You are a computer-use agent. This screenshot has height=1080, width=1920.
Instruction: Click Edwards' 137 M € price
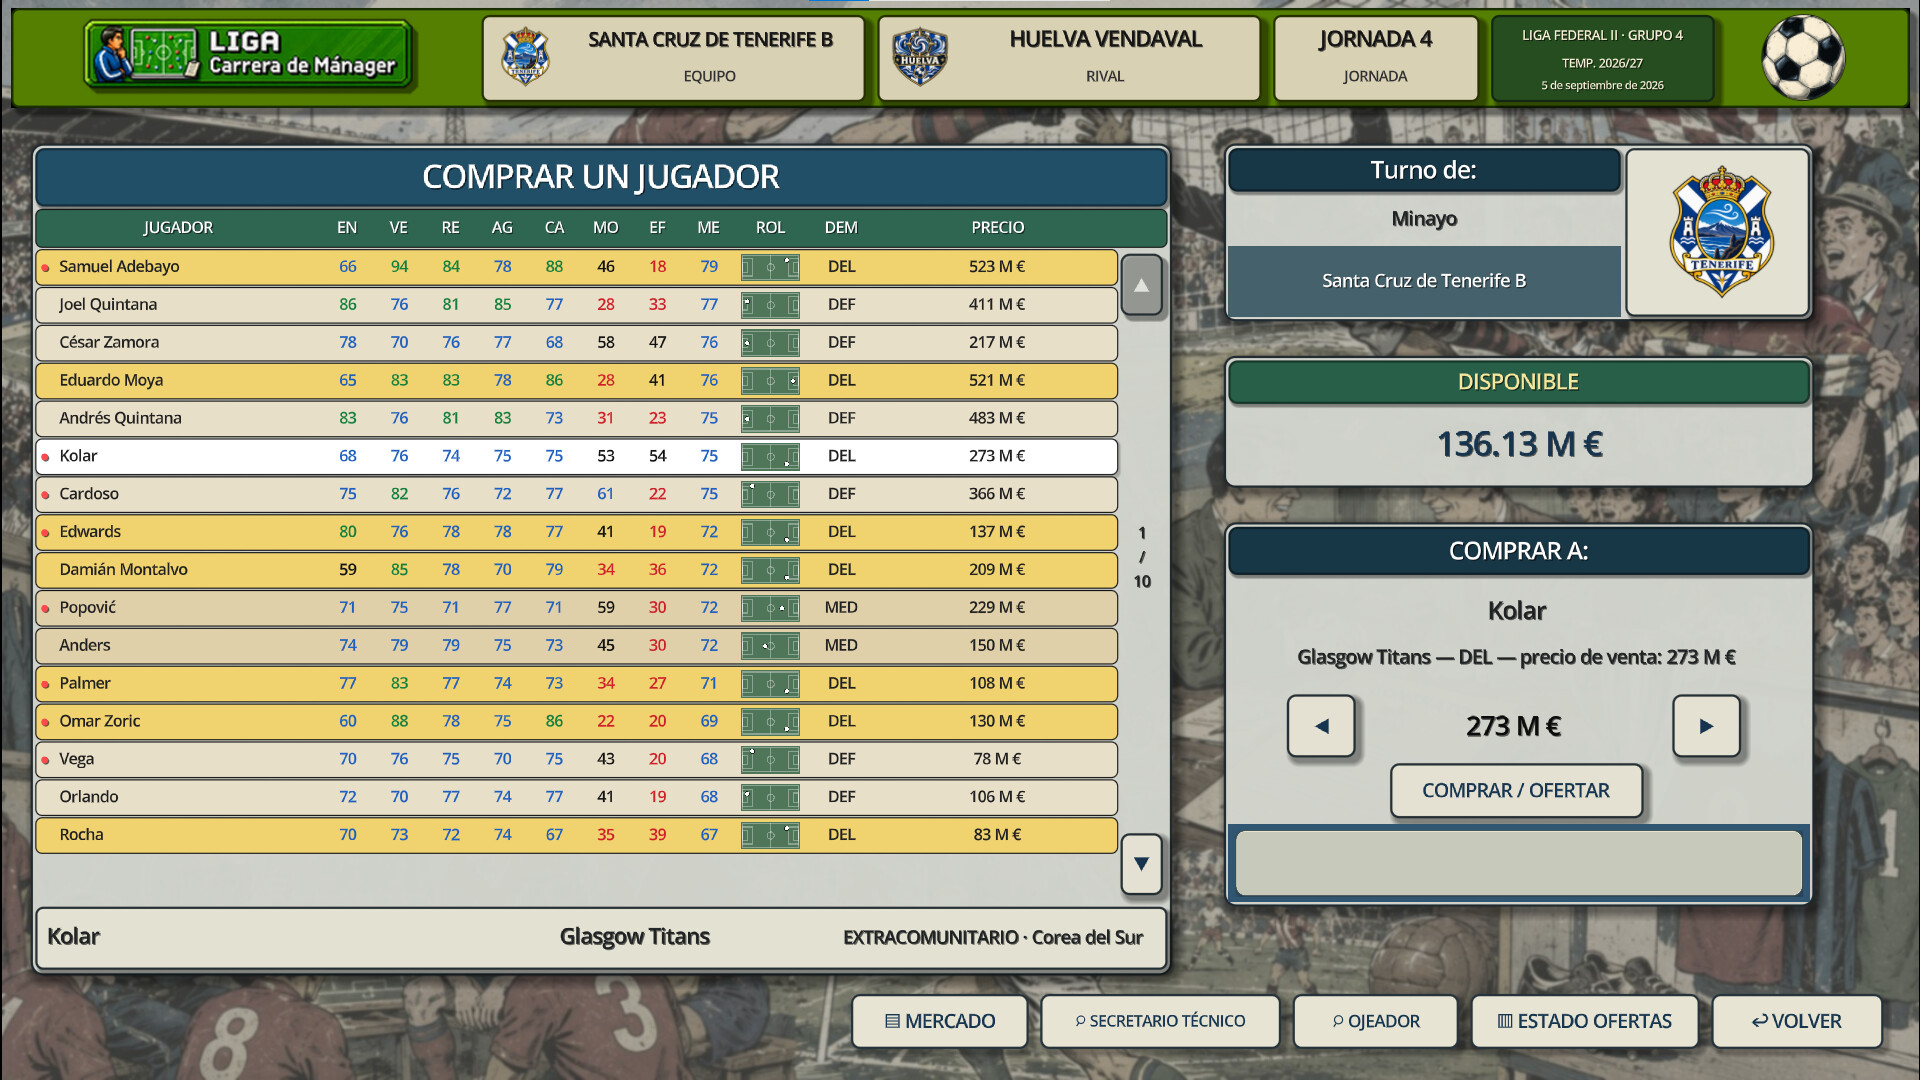(x=997, y=532)
